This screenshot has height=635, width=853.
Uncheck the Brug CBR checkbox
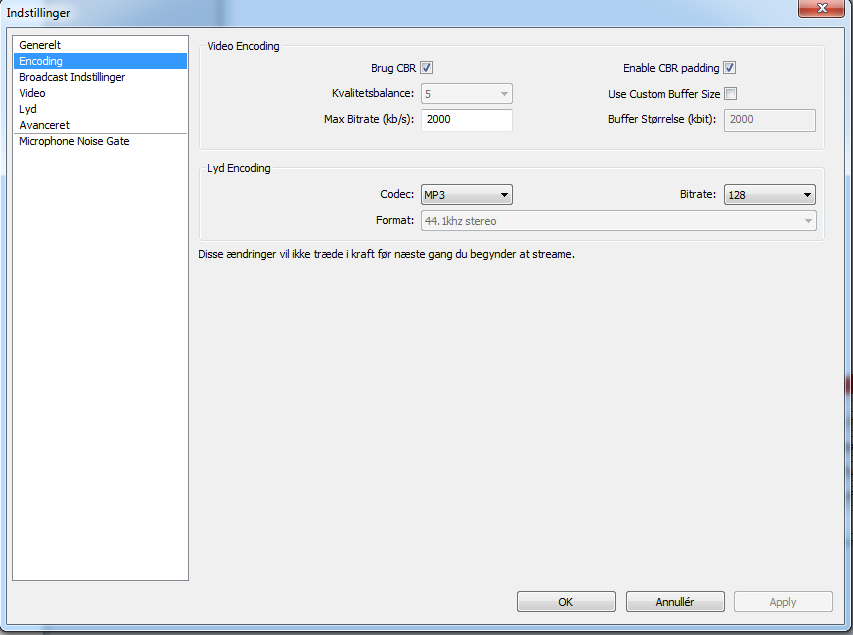427,68
